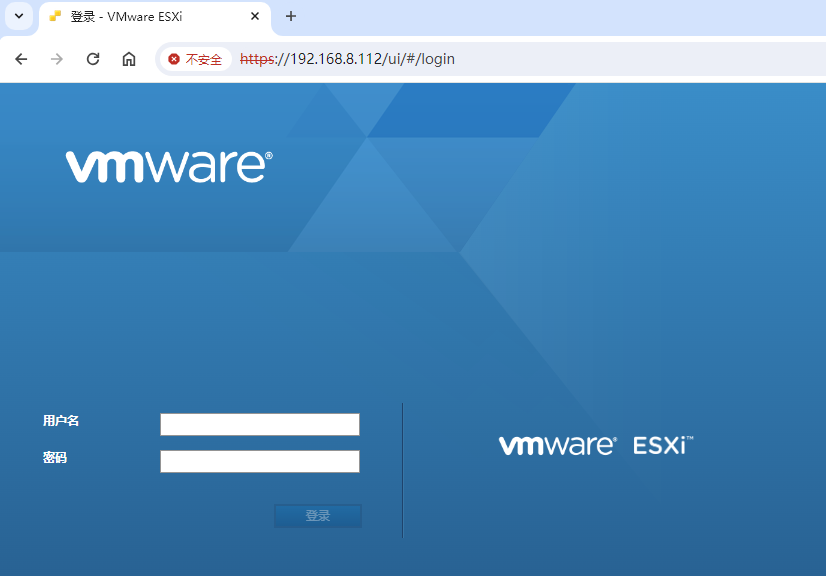The image size is (826, 576).
Task: Reload the ESXi login page
Action: coord(93,59)
